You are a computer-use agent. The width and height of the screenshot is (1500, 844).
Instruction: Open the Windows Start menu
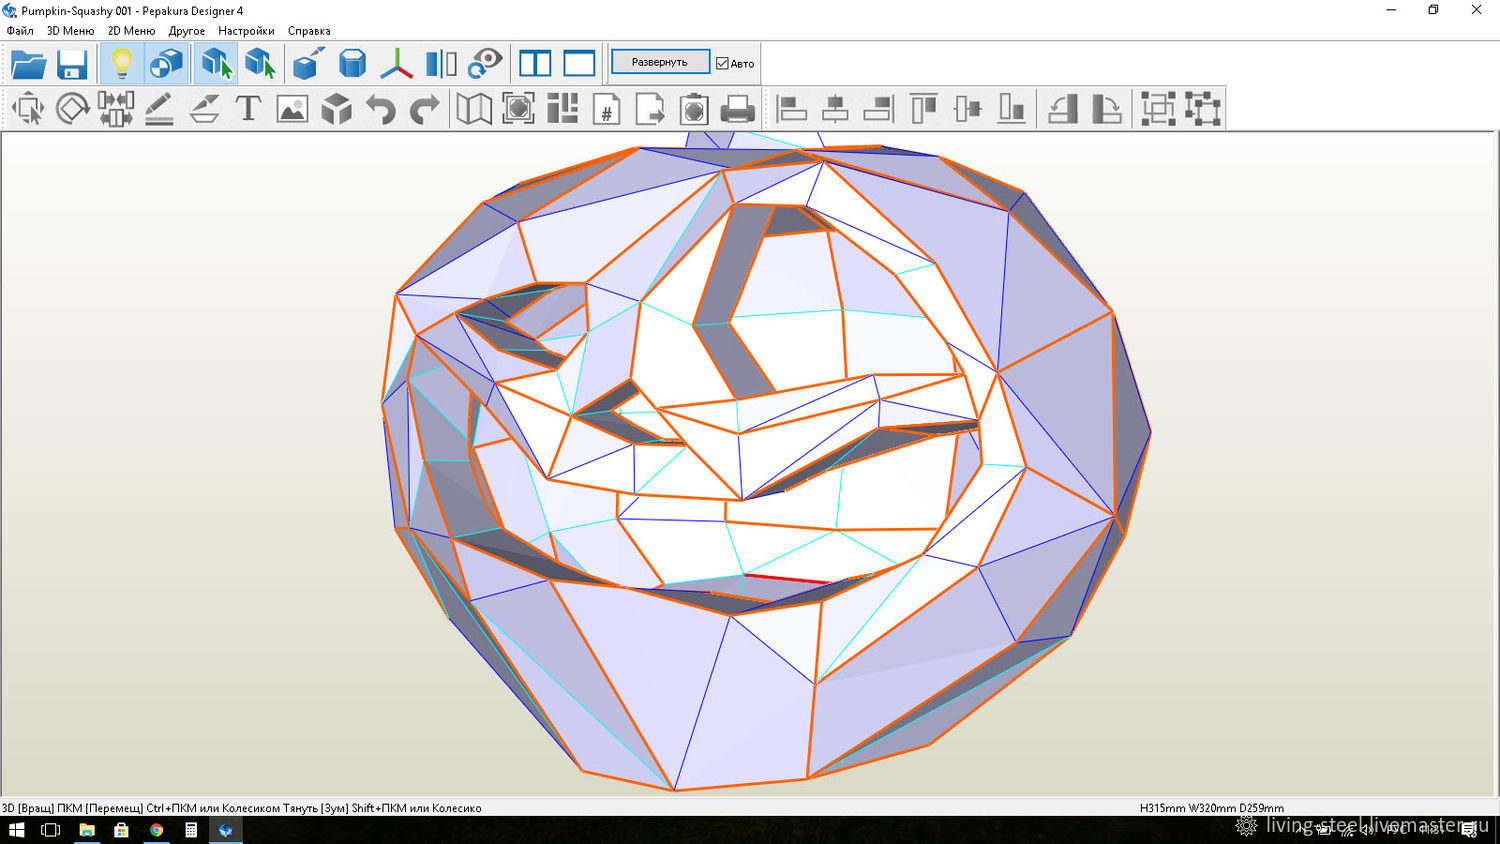16,830
